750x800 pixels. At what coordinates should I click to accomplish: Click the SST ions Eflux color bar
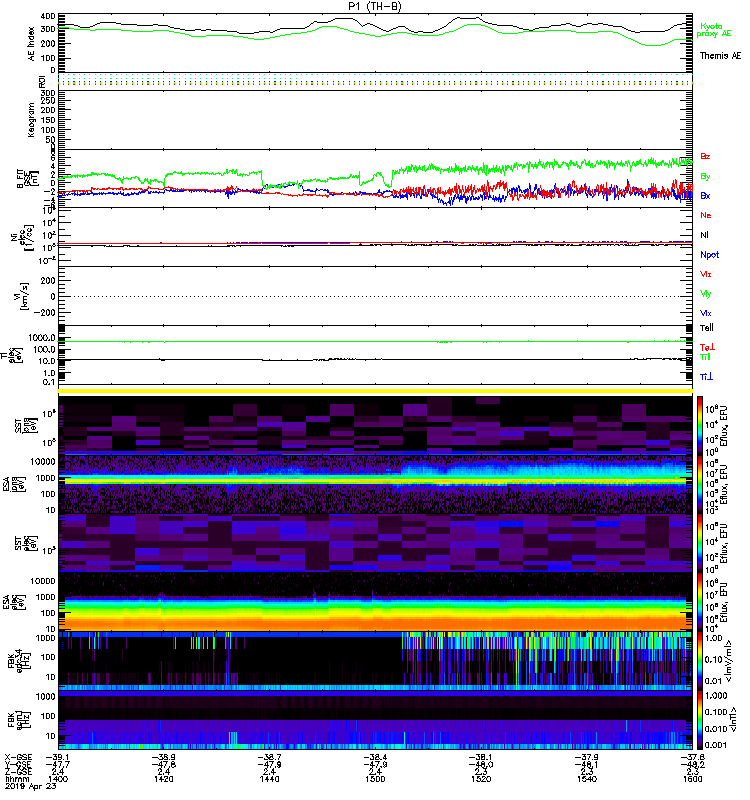[x=699, y=424]
